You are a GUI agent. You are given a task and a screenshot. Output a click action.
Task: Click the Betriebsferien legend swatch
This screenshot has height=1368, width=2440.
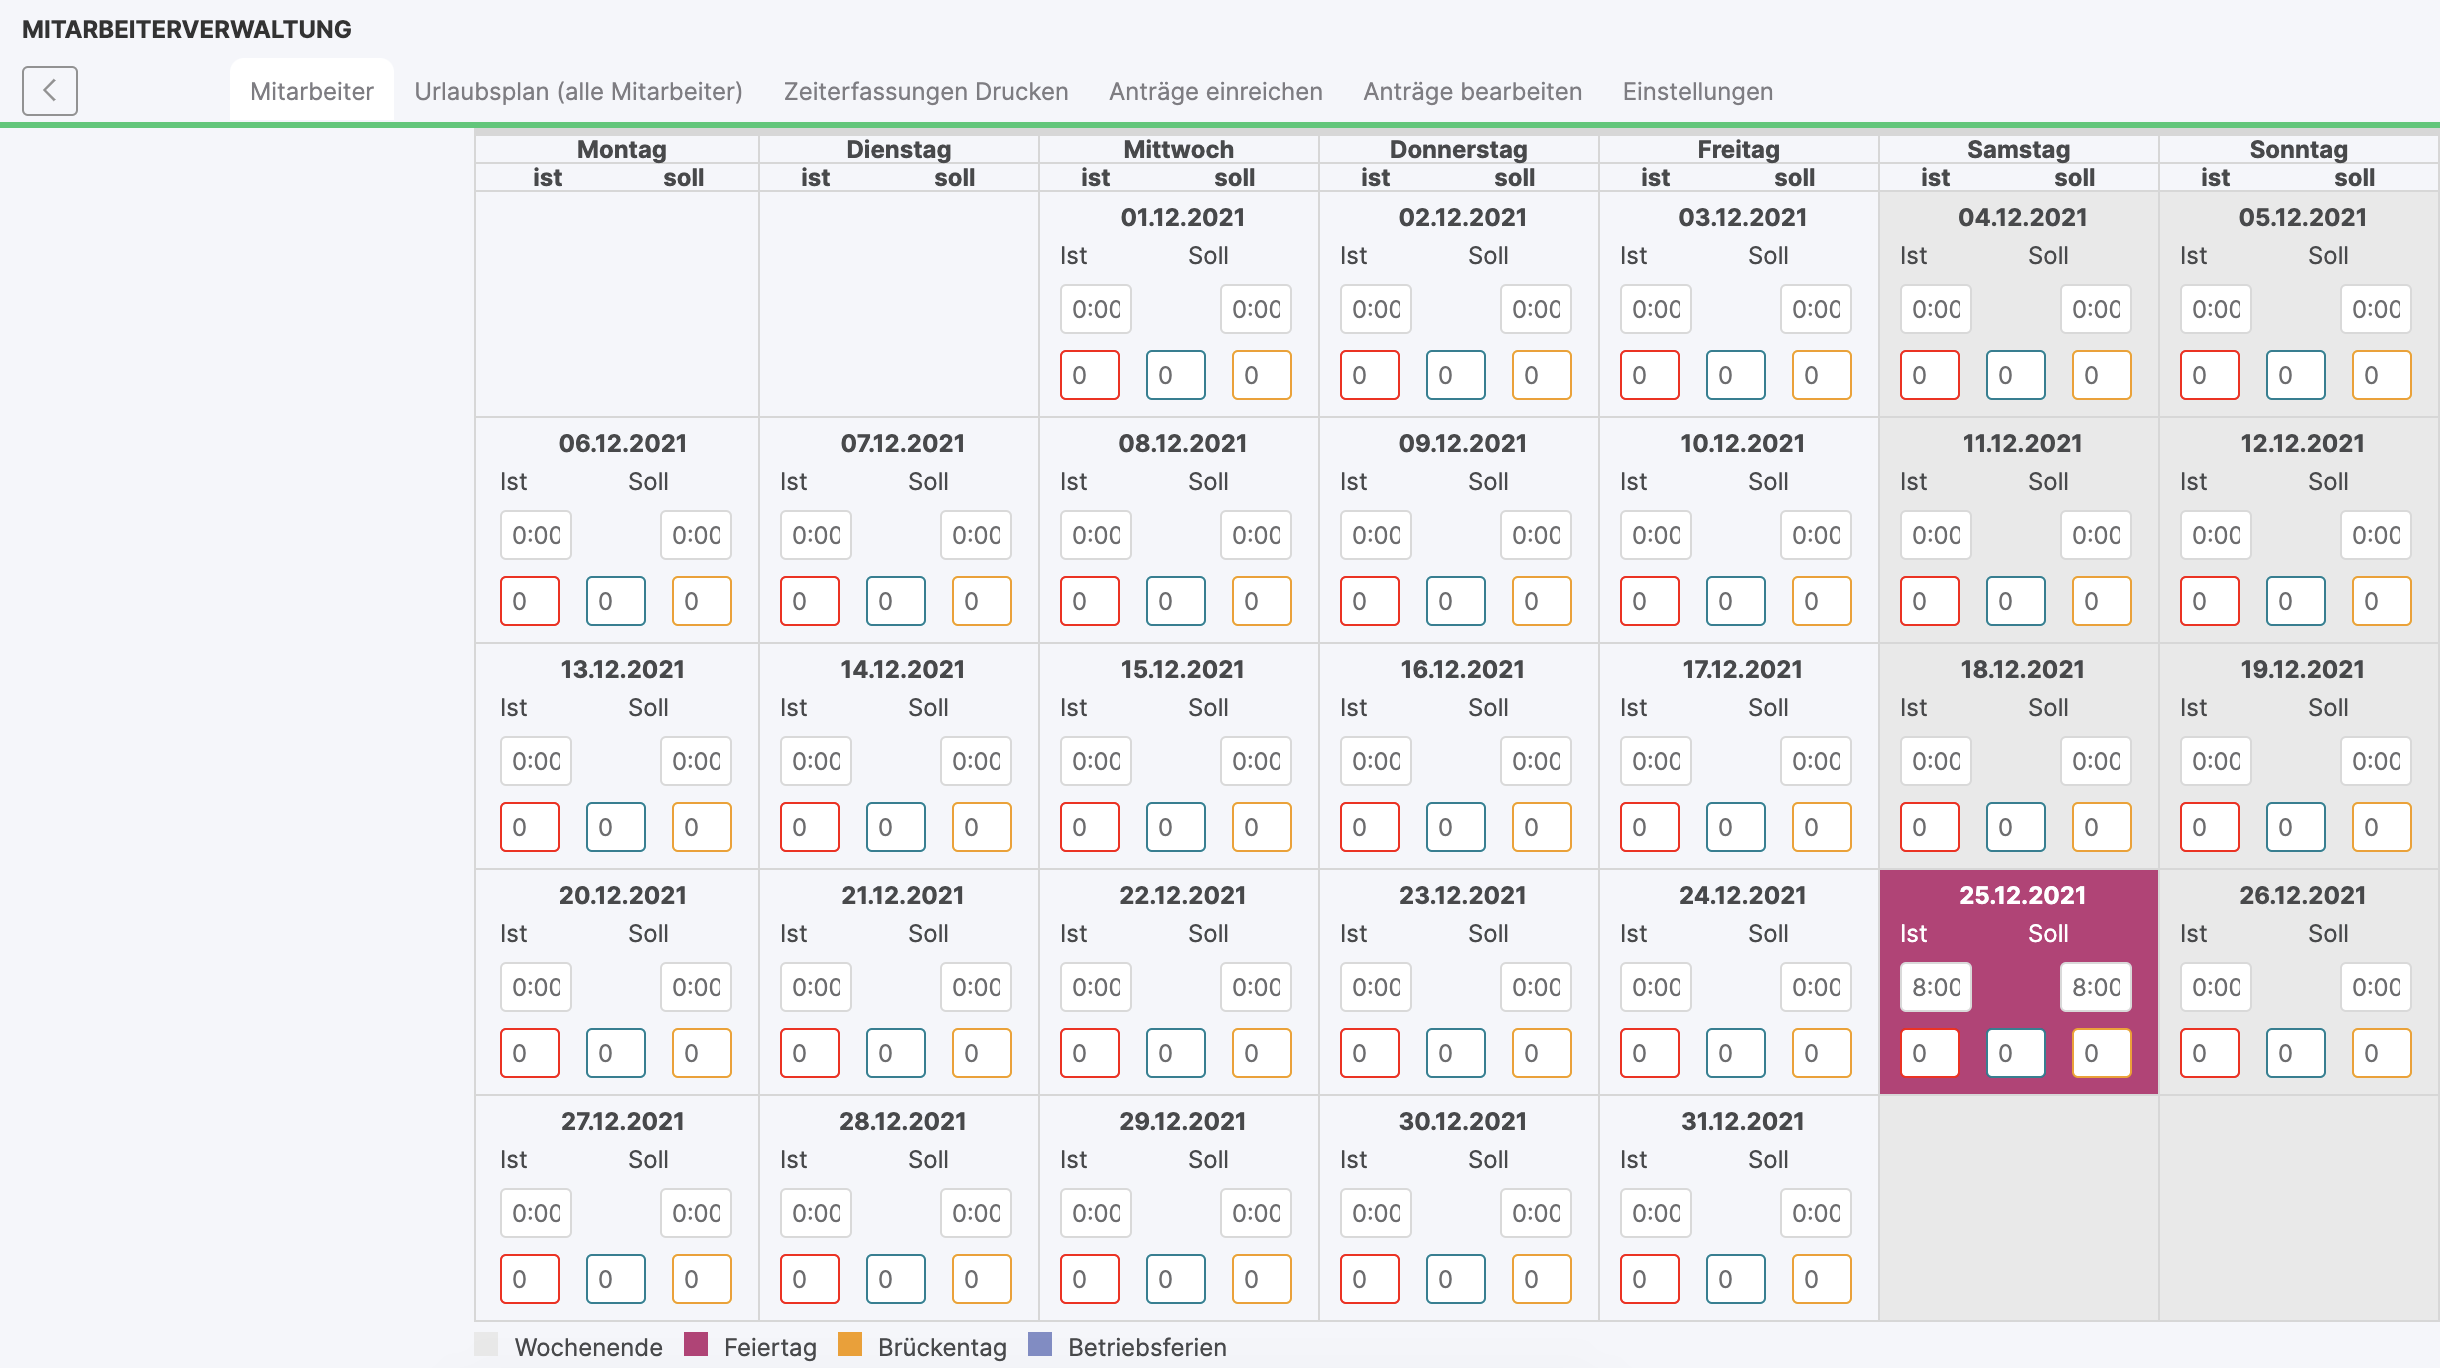(x=1040, y=1344)
